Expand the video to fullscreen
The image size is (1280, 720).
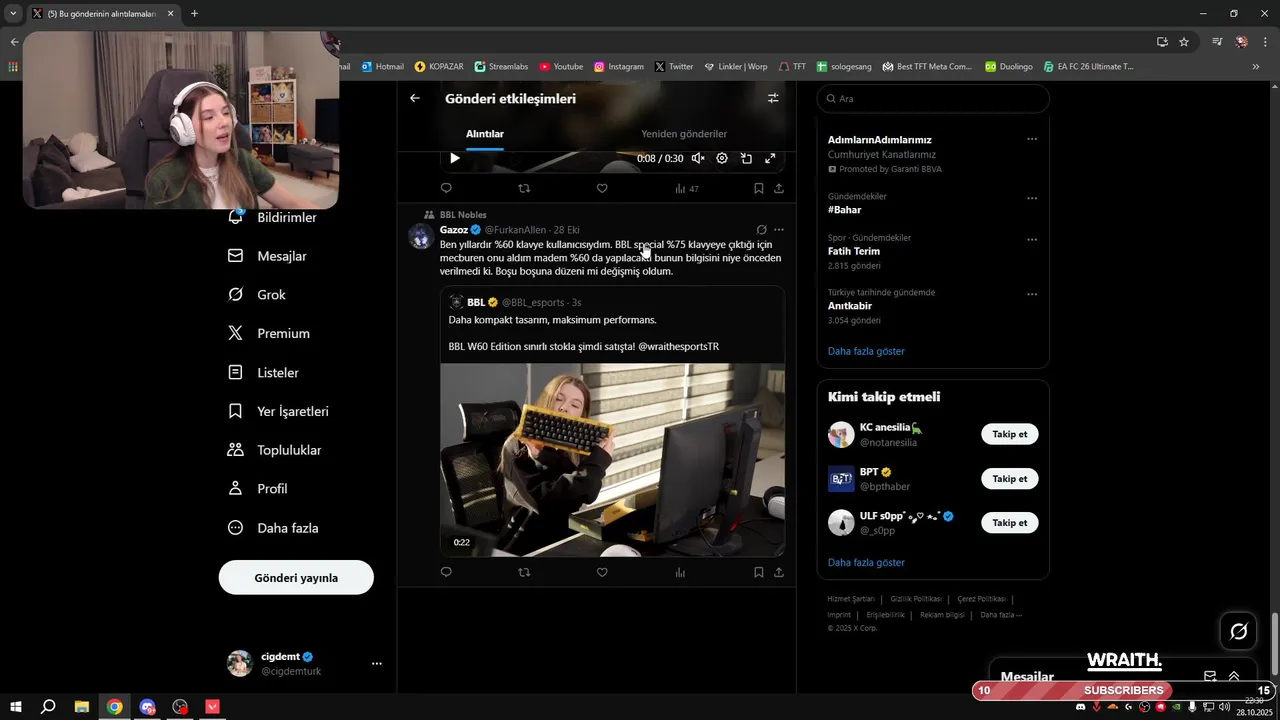[770, 158]
